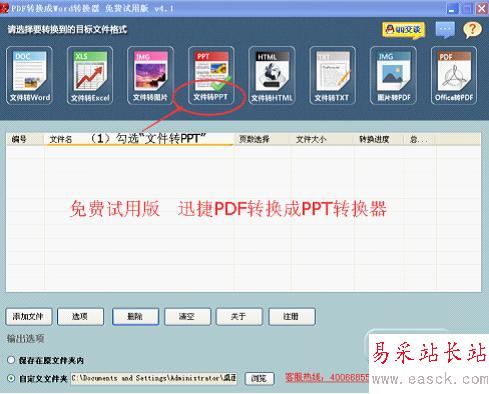
Task: Open the 关于 about button
Action: [239, 316]
